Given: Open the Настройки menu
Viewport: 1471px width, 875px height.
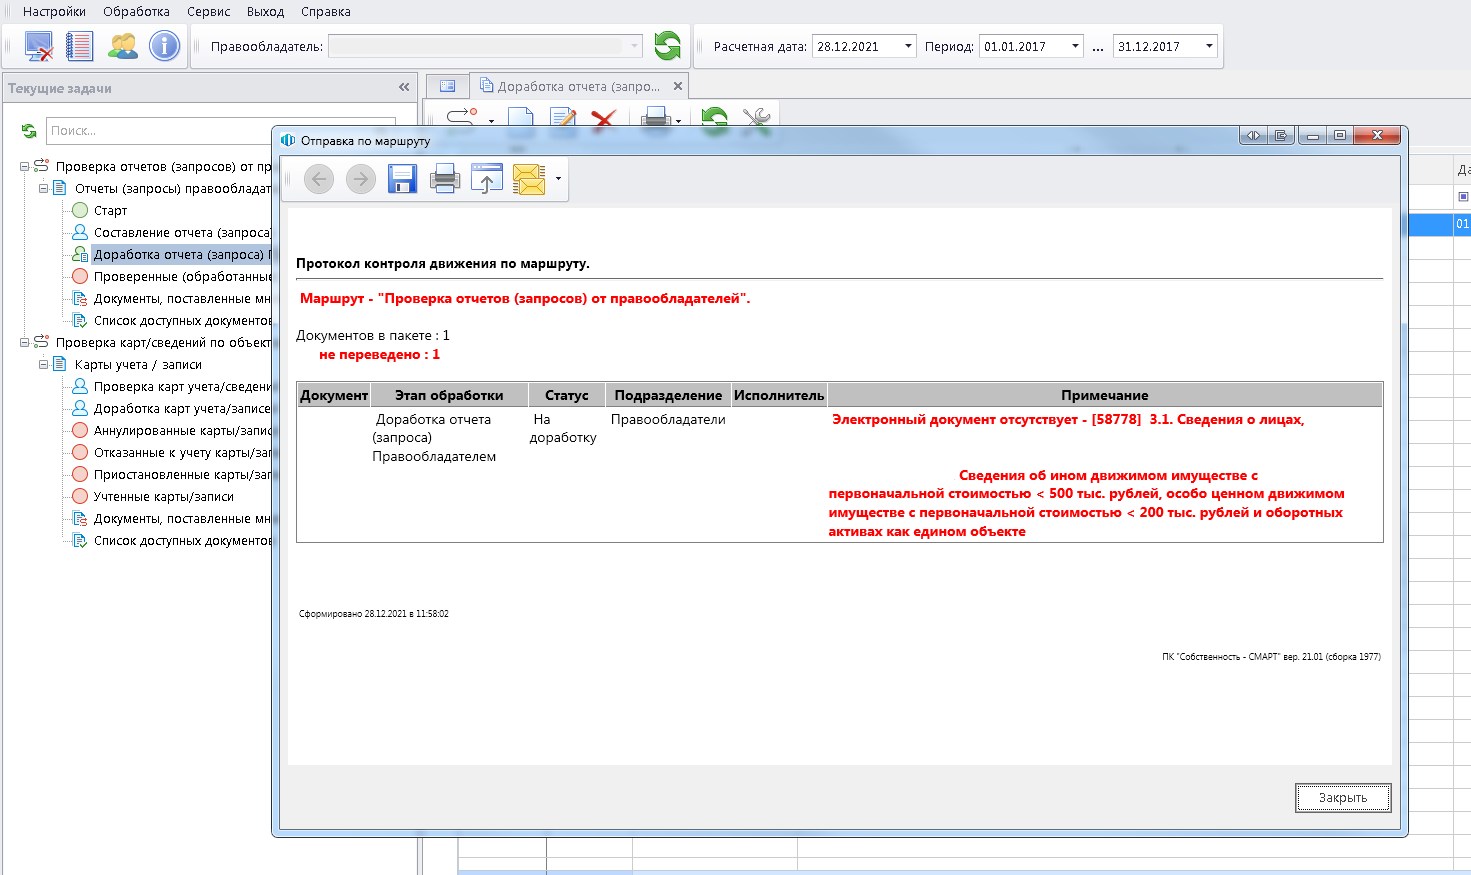Looking at the screenshot, I should click(x=54, y=12).
